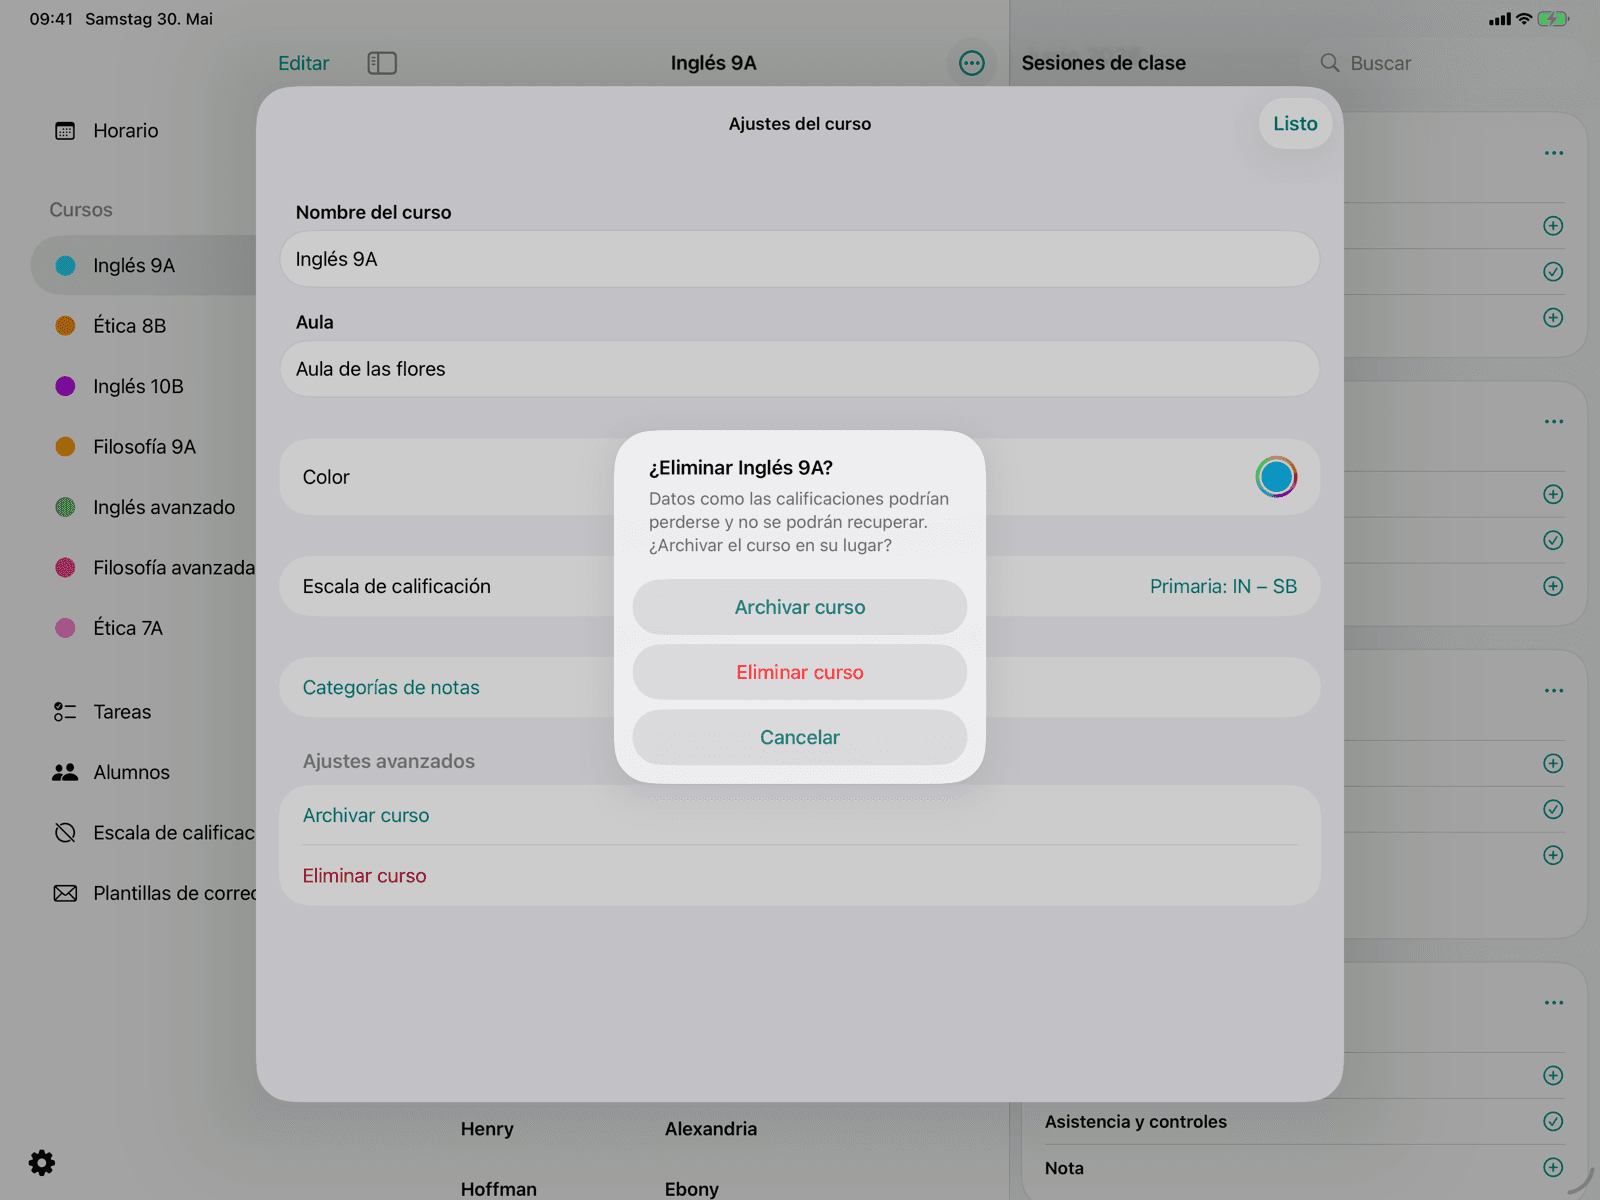
Task: Tap Listo to close course settings
Action: coord(1295,124)
